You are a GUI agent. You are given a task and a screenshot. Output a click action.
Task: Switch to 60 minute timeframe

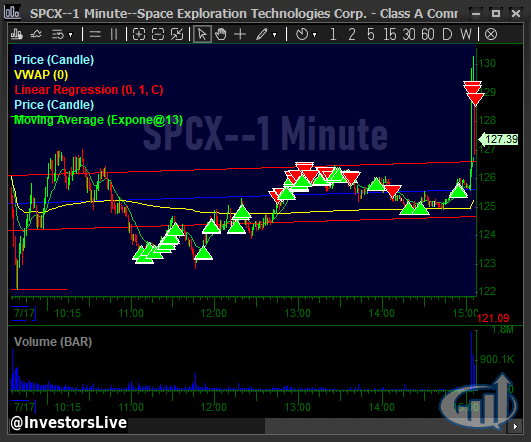(428, 35)
